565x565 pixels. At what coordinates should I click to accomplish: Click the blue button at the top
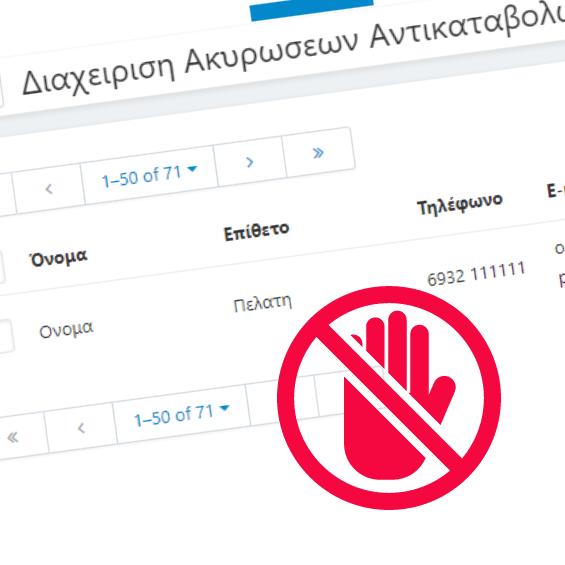click(x=312, y=10)
